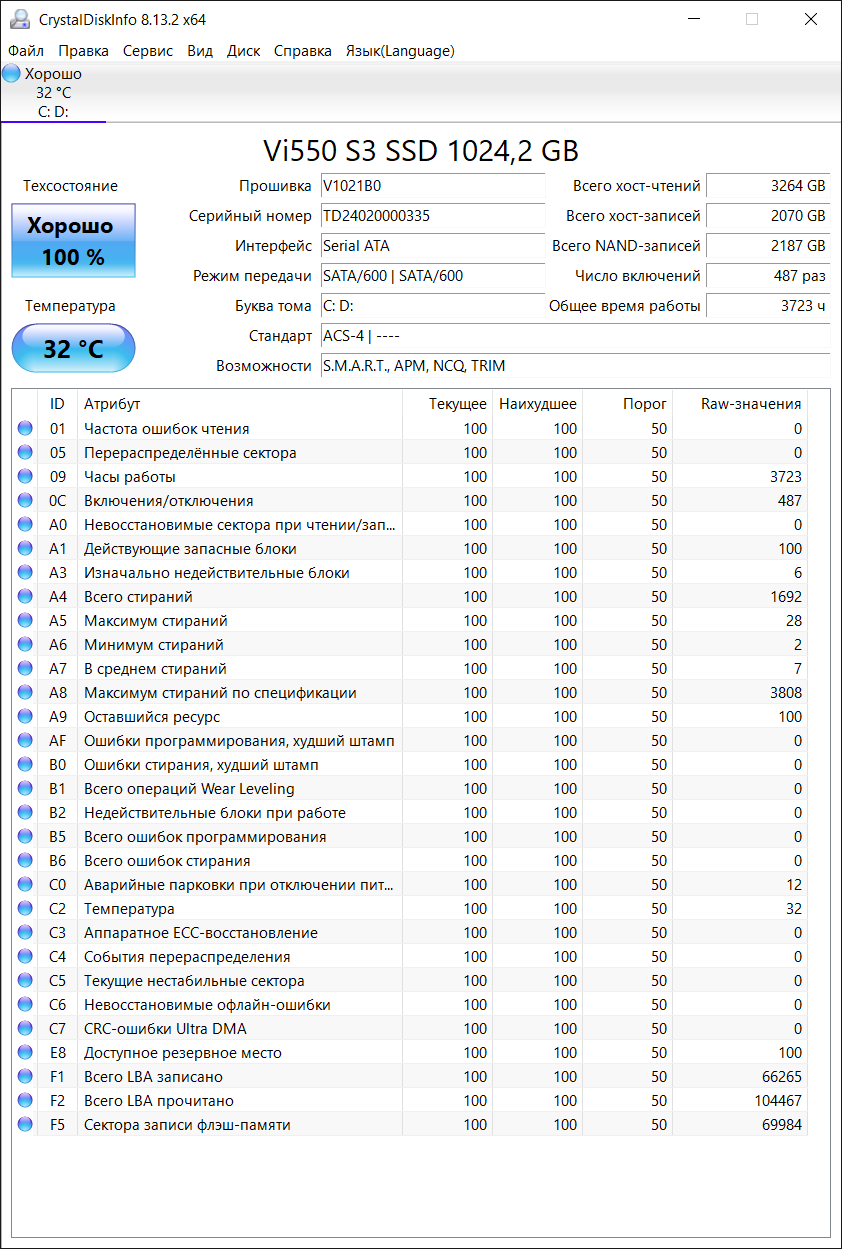Viewport: 842px width, 1249px height.
Task: Click status orb for attribute 05 reallocated sectors
Action: [x=25, y=453]
